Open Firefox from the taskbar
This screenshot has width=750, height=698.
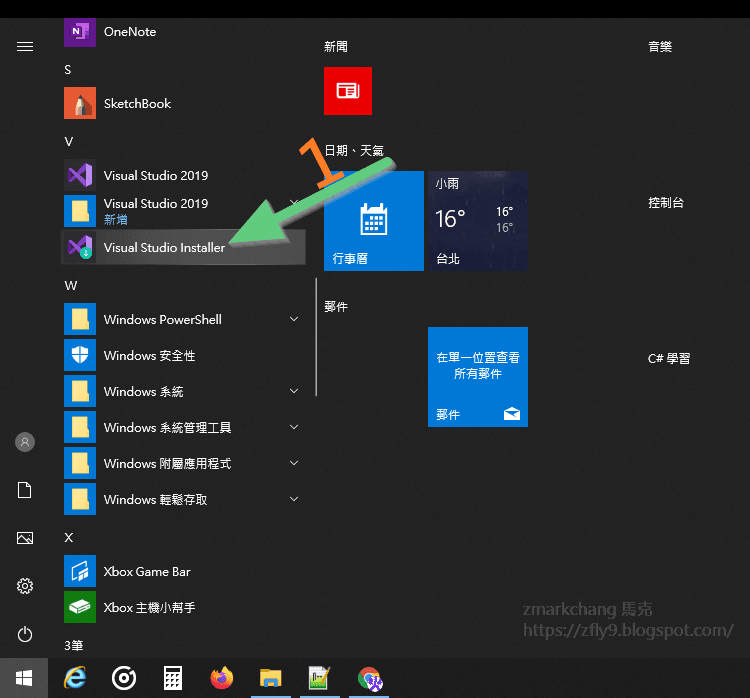coord(222,678)
